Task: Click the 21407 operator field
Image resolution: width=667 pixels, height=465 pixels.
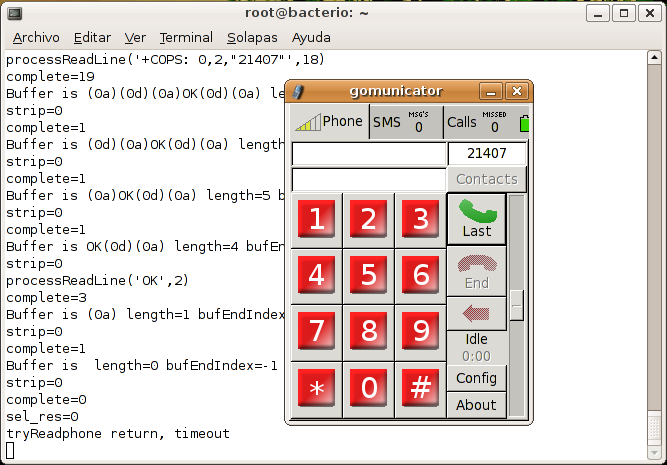Action: tap(487, 154)
